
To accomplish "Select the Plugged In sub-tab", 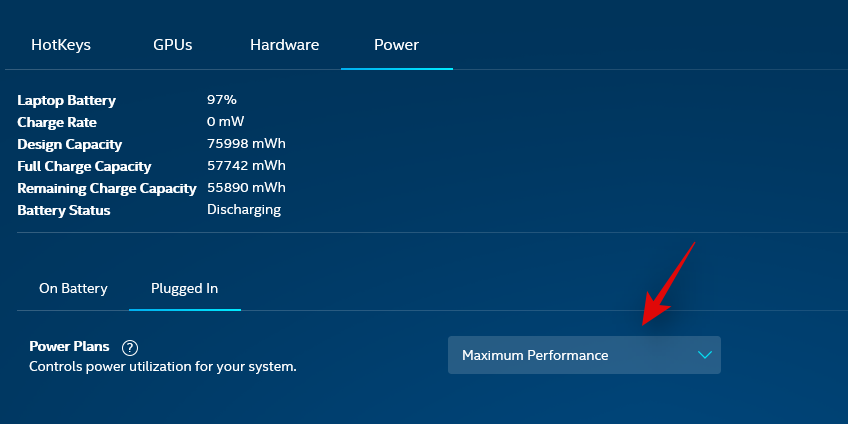I will [x=184, y=288].
